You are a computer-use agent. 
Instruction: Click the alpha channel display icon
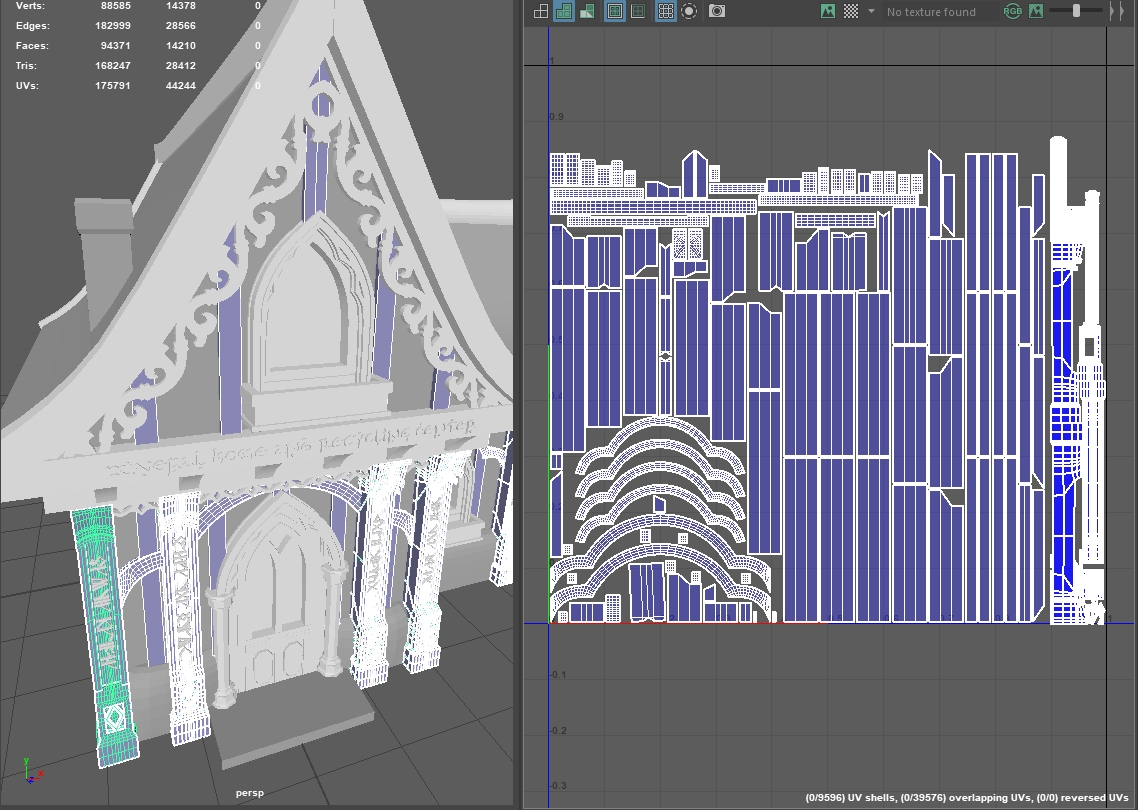(x=1036, y=12)
